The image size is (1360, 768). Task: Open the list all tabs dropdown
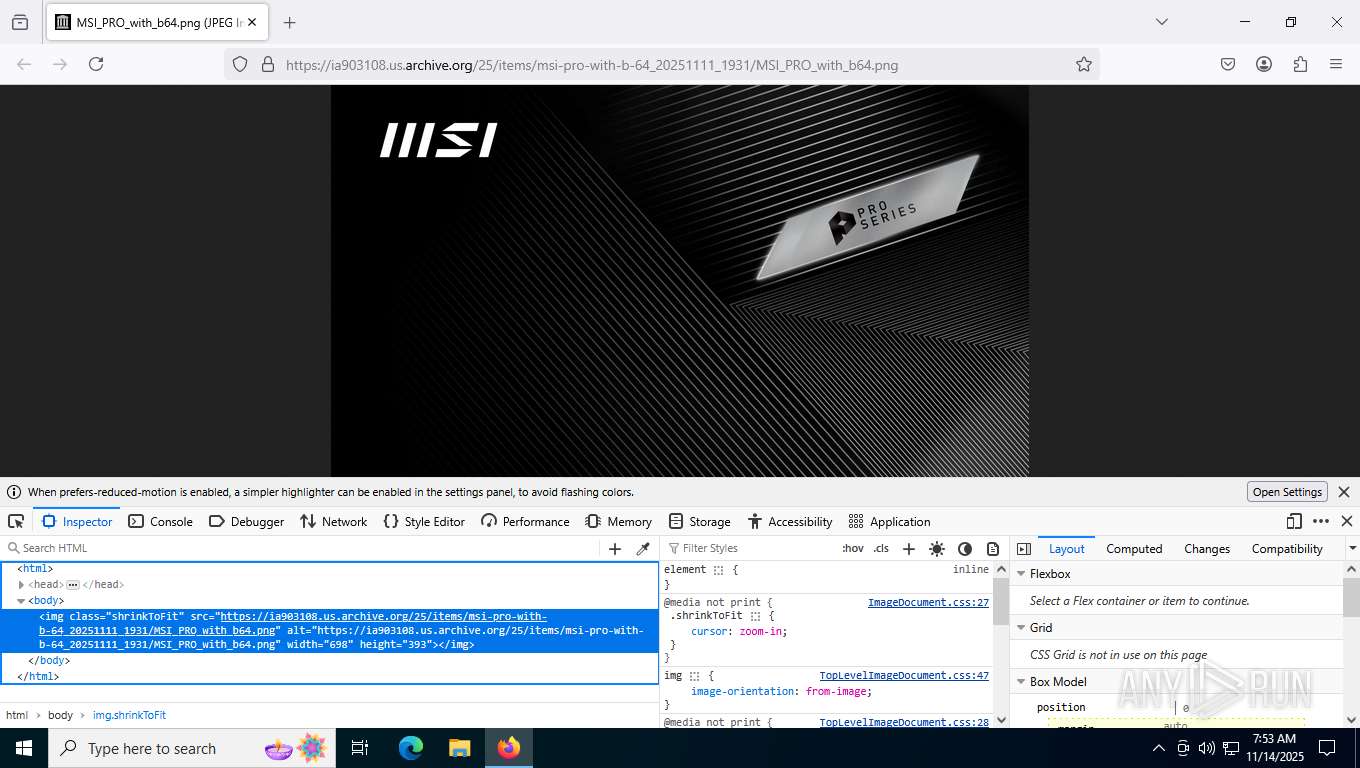coord(1162,22)
